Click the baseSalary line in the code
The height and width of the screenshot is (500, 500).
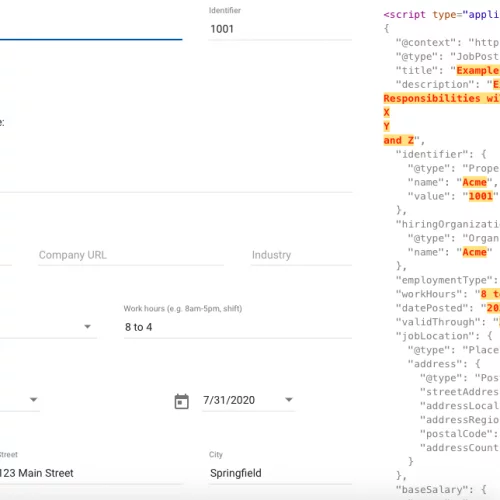pyautogui.click(x=441, y=490)
